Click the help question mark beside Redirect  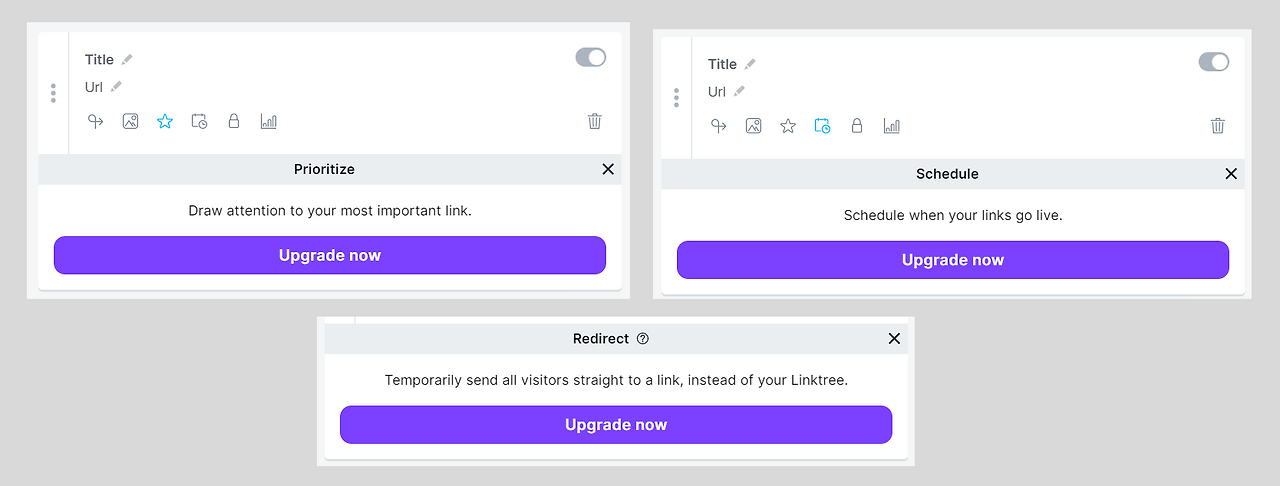click(x=643, y=339)
